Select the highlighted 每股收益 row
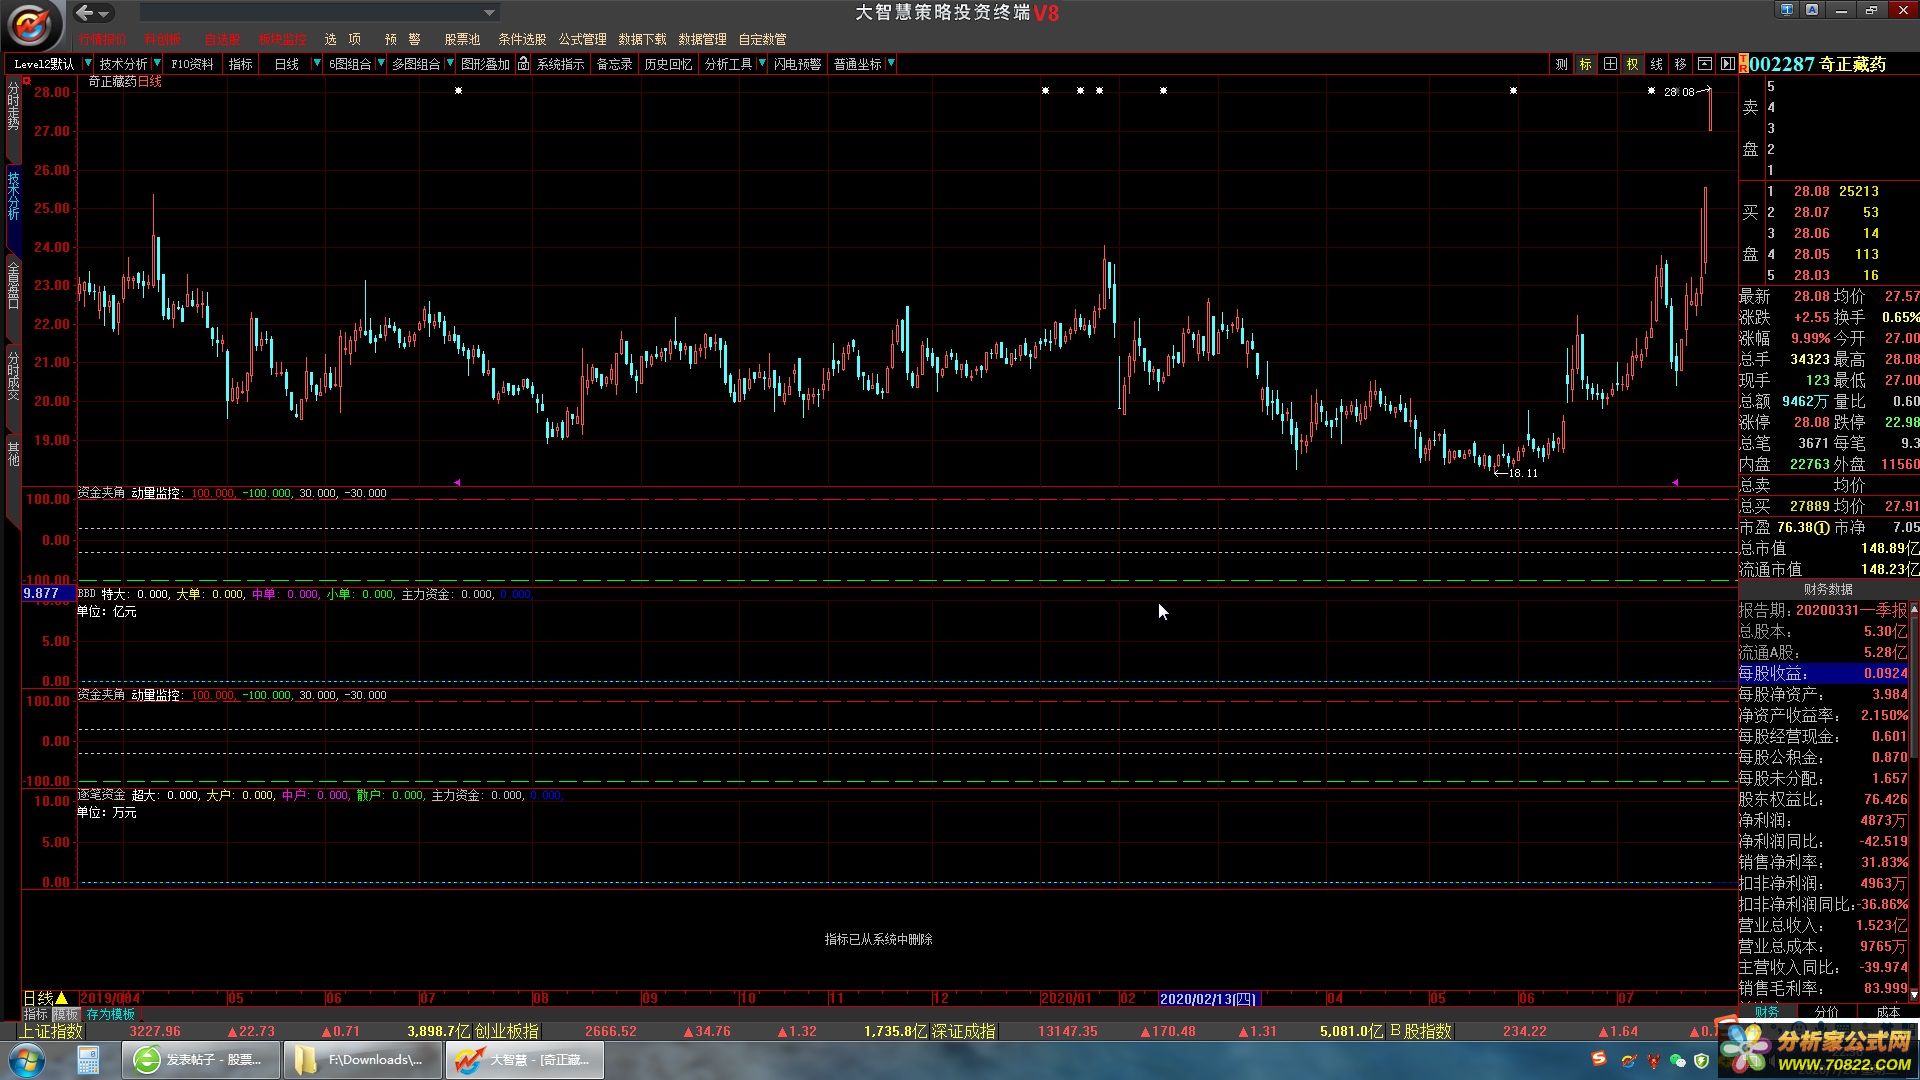 coord(1823,673)
